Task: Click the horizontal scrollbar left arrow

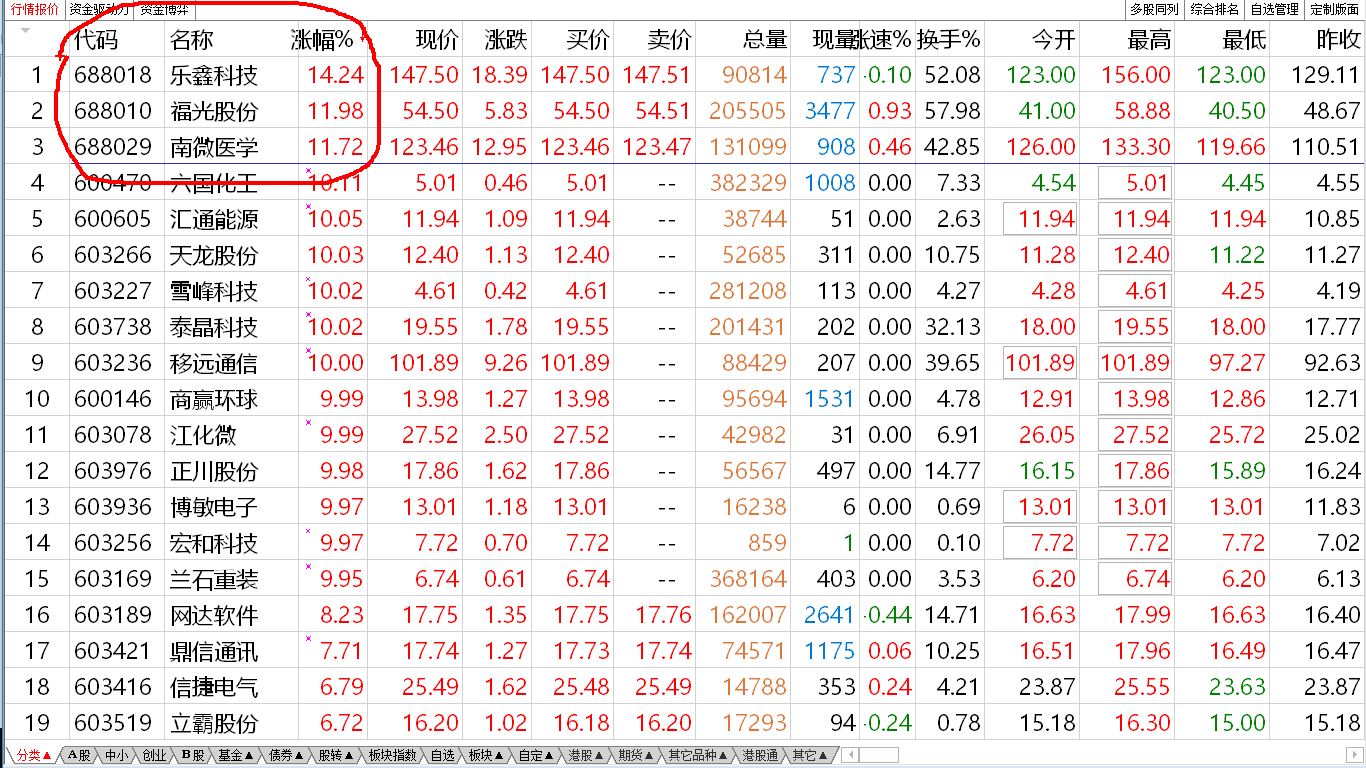Action: 850,755
